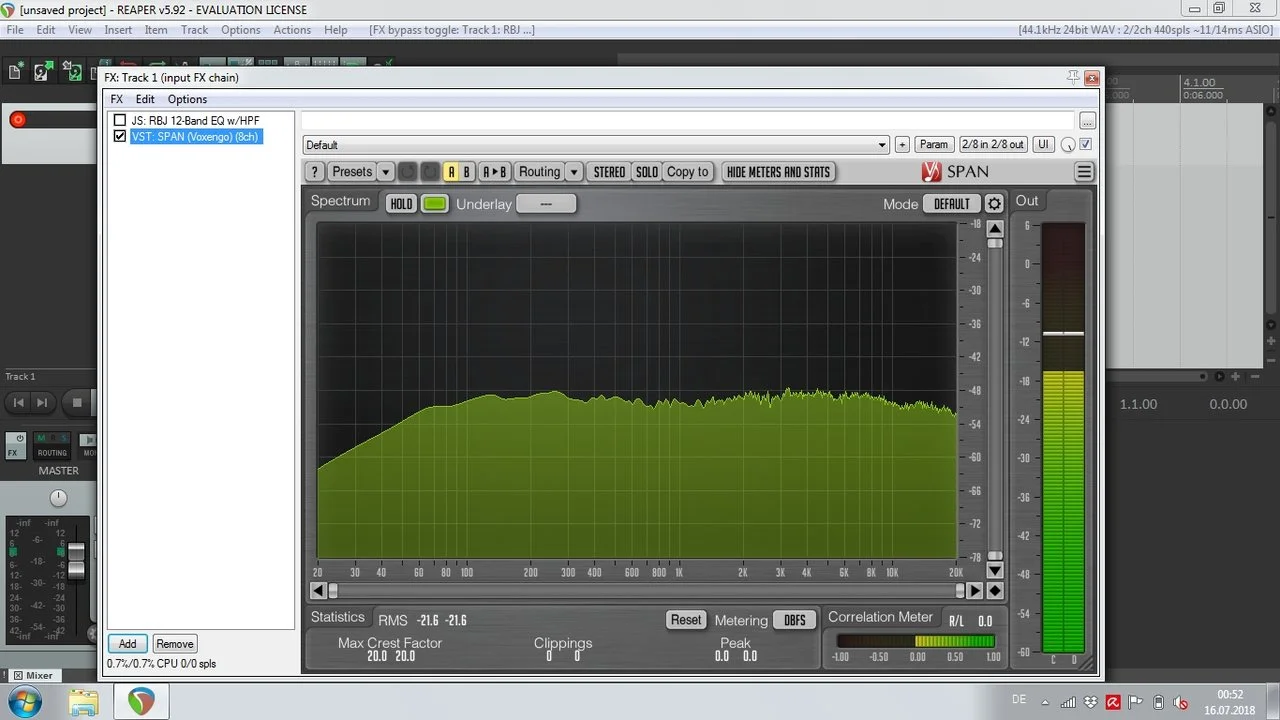This screenshot has height=720, width=1280.
Task: Open the Options menu in FX window
Action: tap(187, 99)
